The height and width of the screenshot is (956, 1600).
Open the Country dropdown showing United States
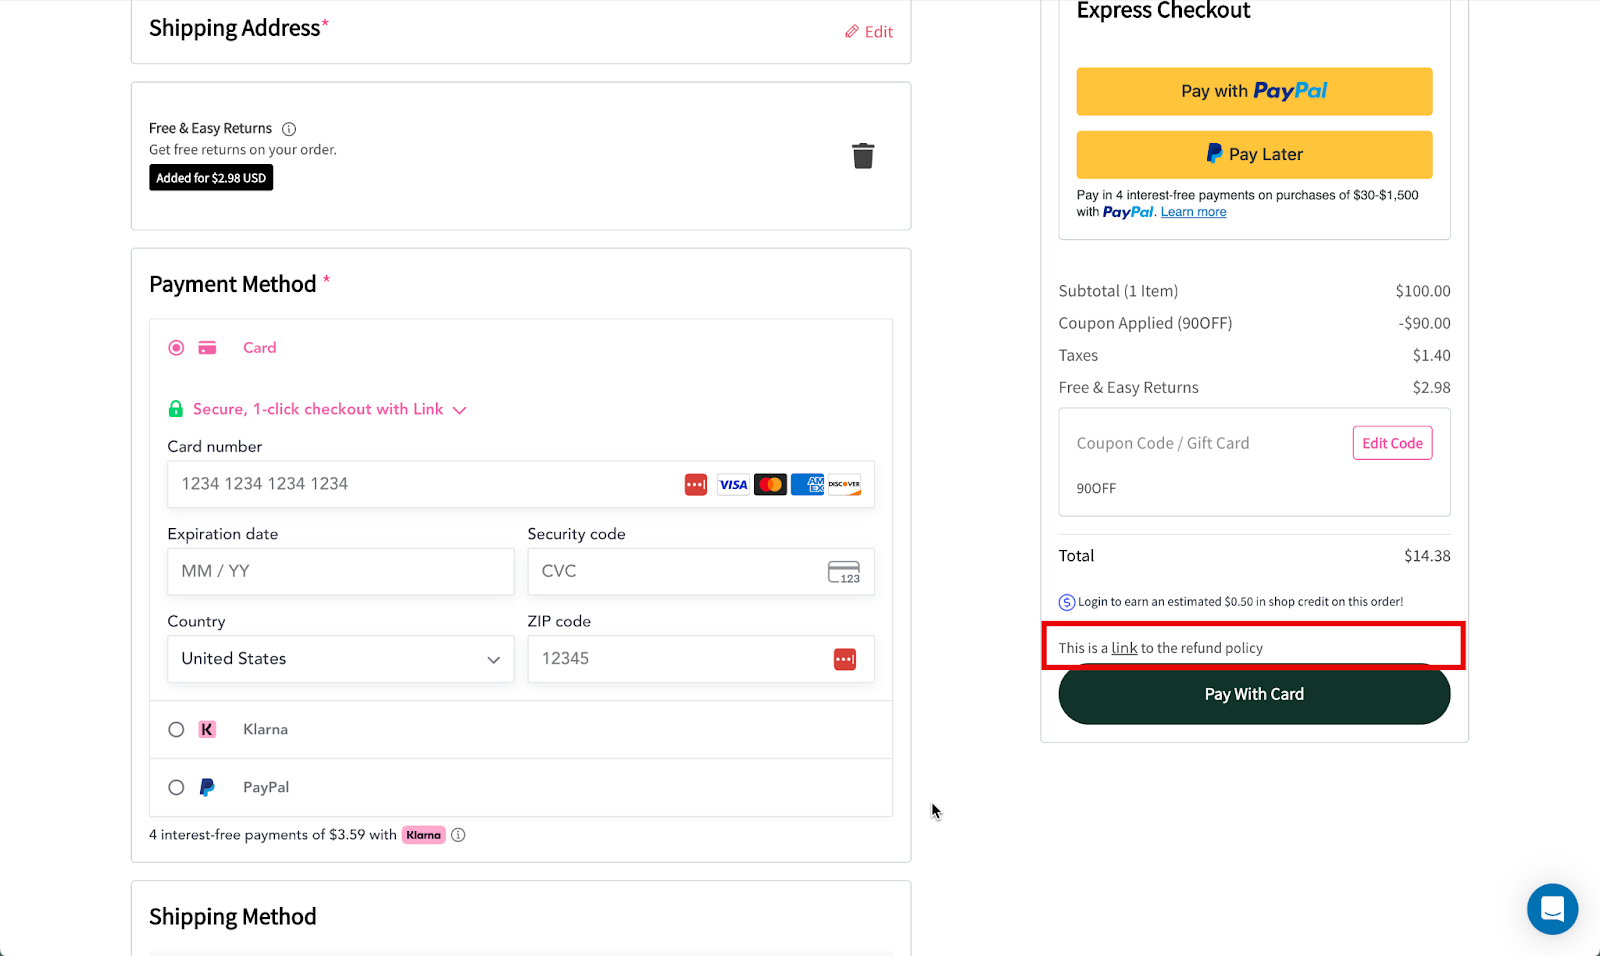point(340,659)
